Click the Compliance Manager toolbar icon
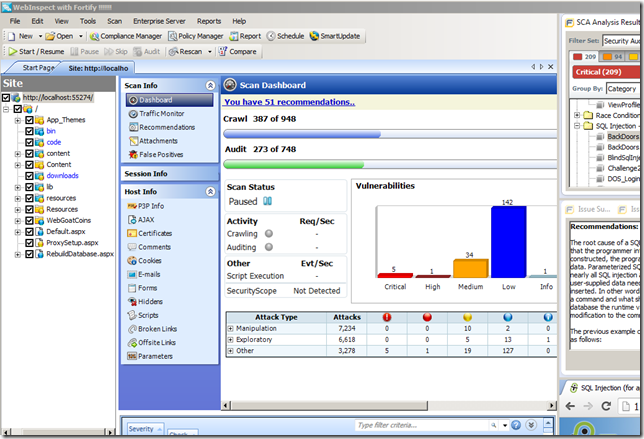The height and width of the screenshot is (439, 644). 93,35
